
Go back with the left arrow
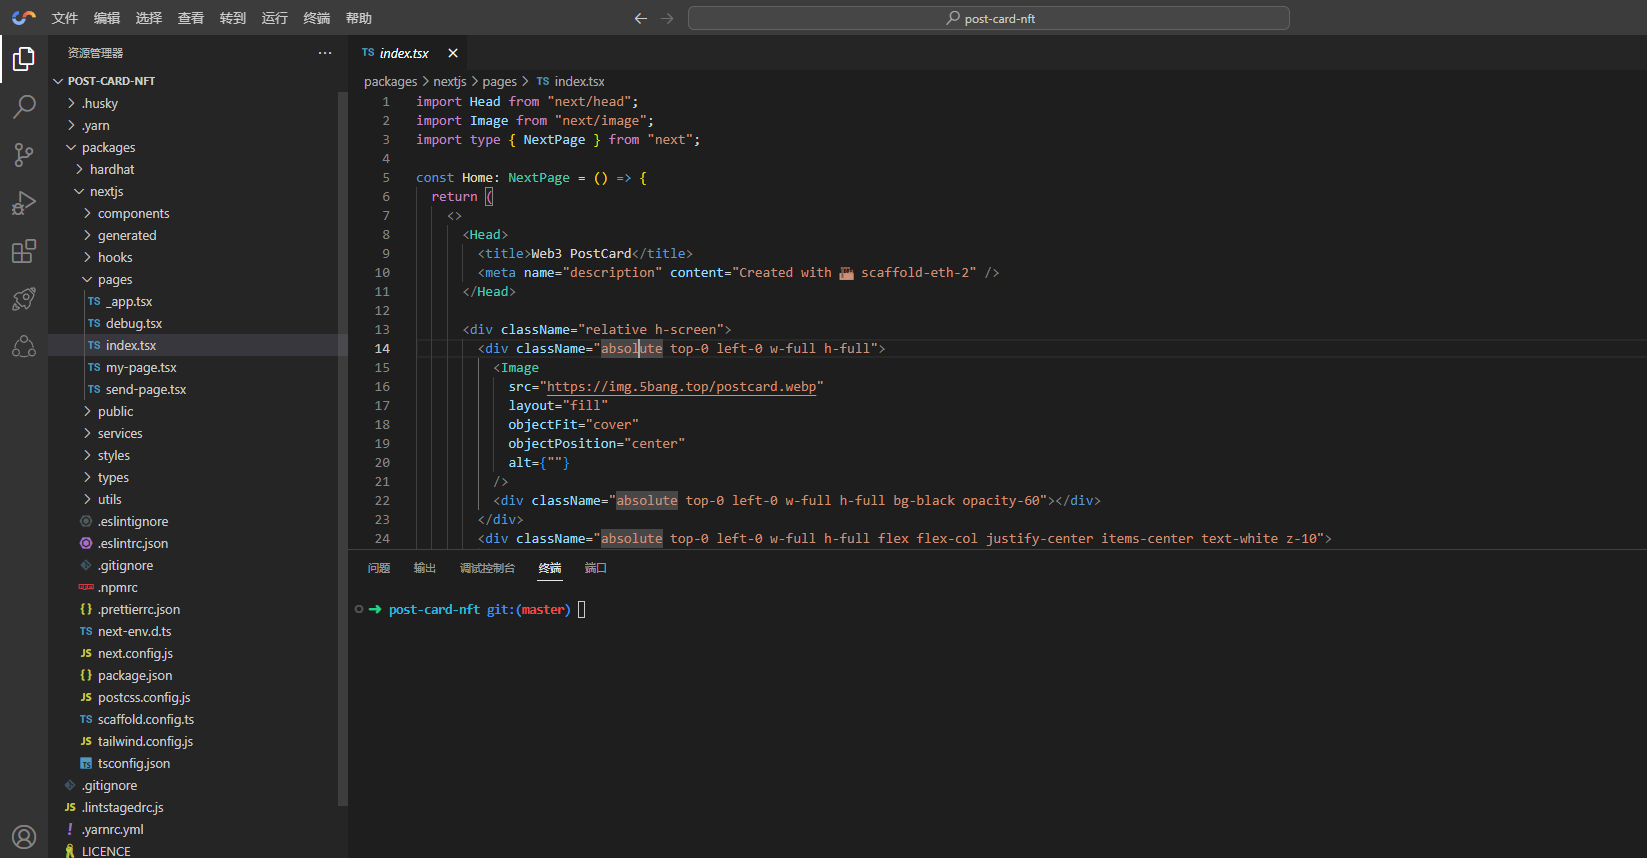pyautogui.click(x=641, y=18)
